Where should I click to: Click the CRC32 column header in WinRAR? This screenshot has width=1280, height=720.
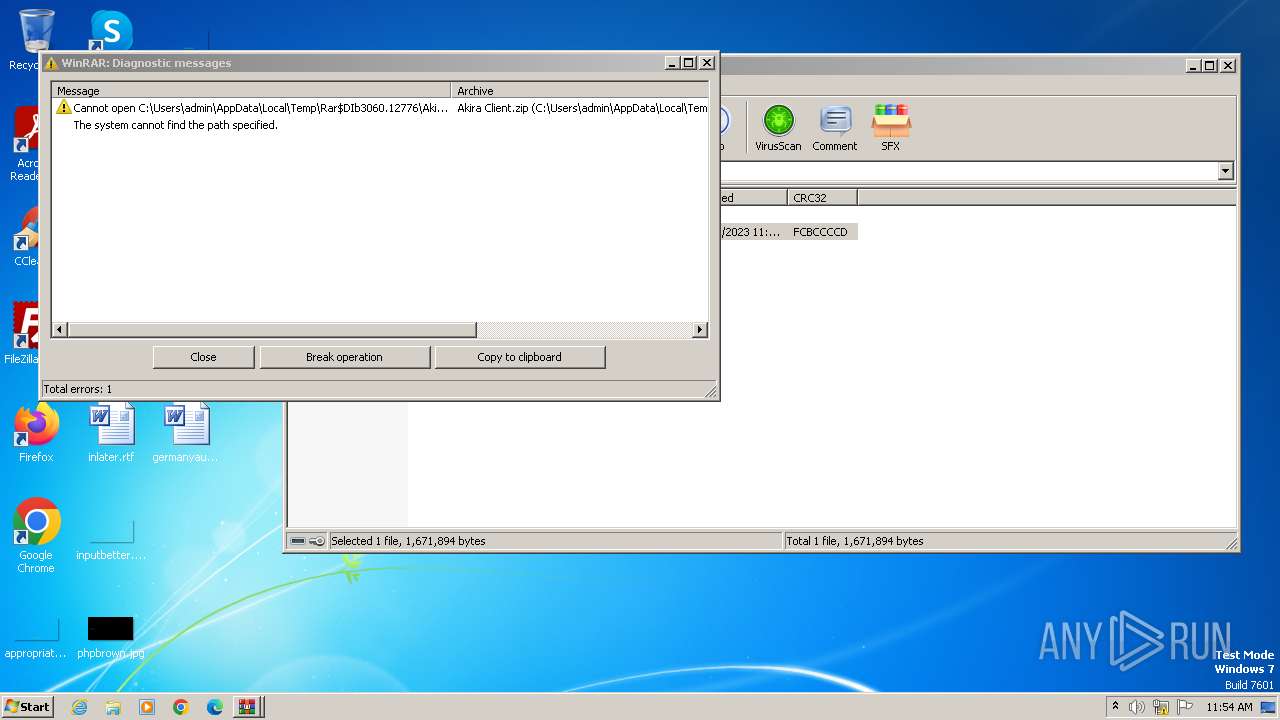[x=822, y=198]
